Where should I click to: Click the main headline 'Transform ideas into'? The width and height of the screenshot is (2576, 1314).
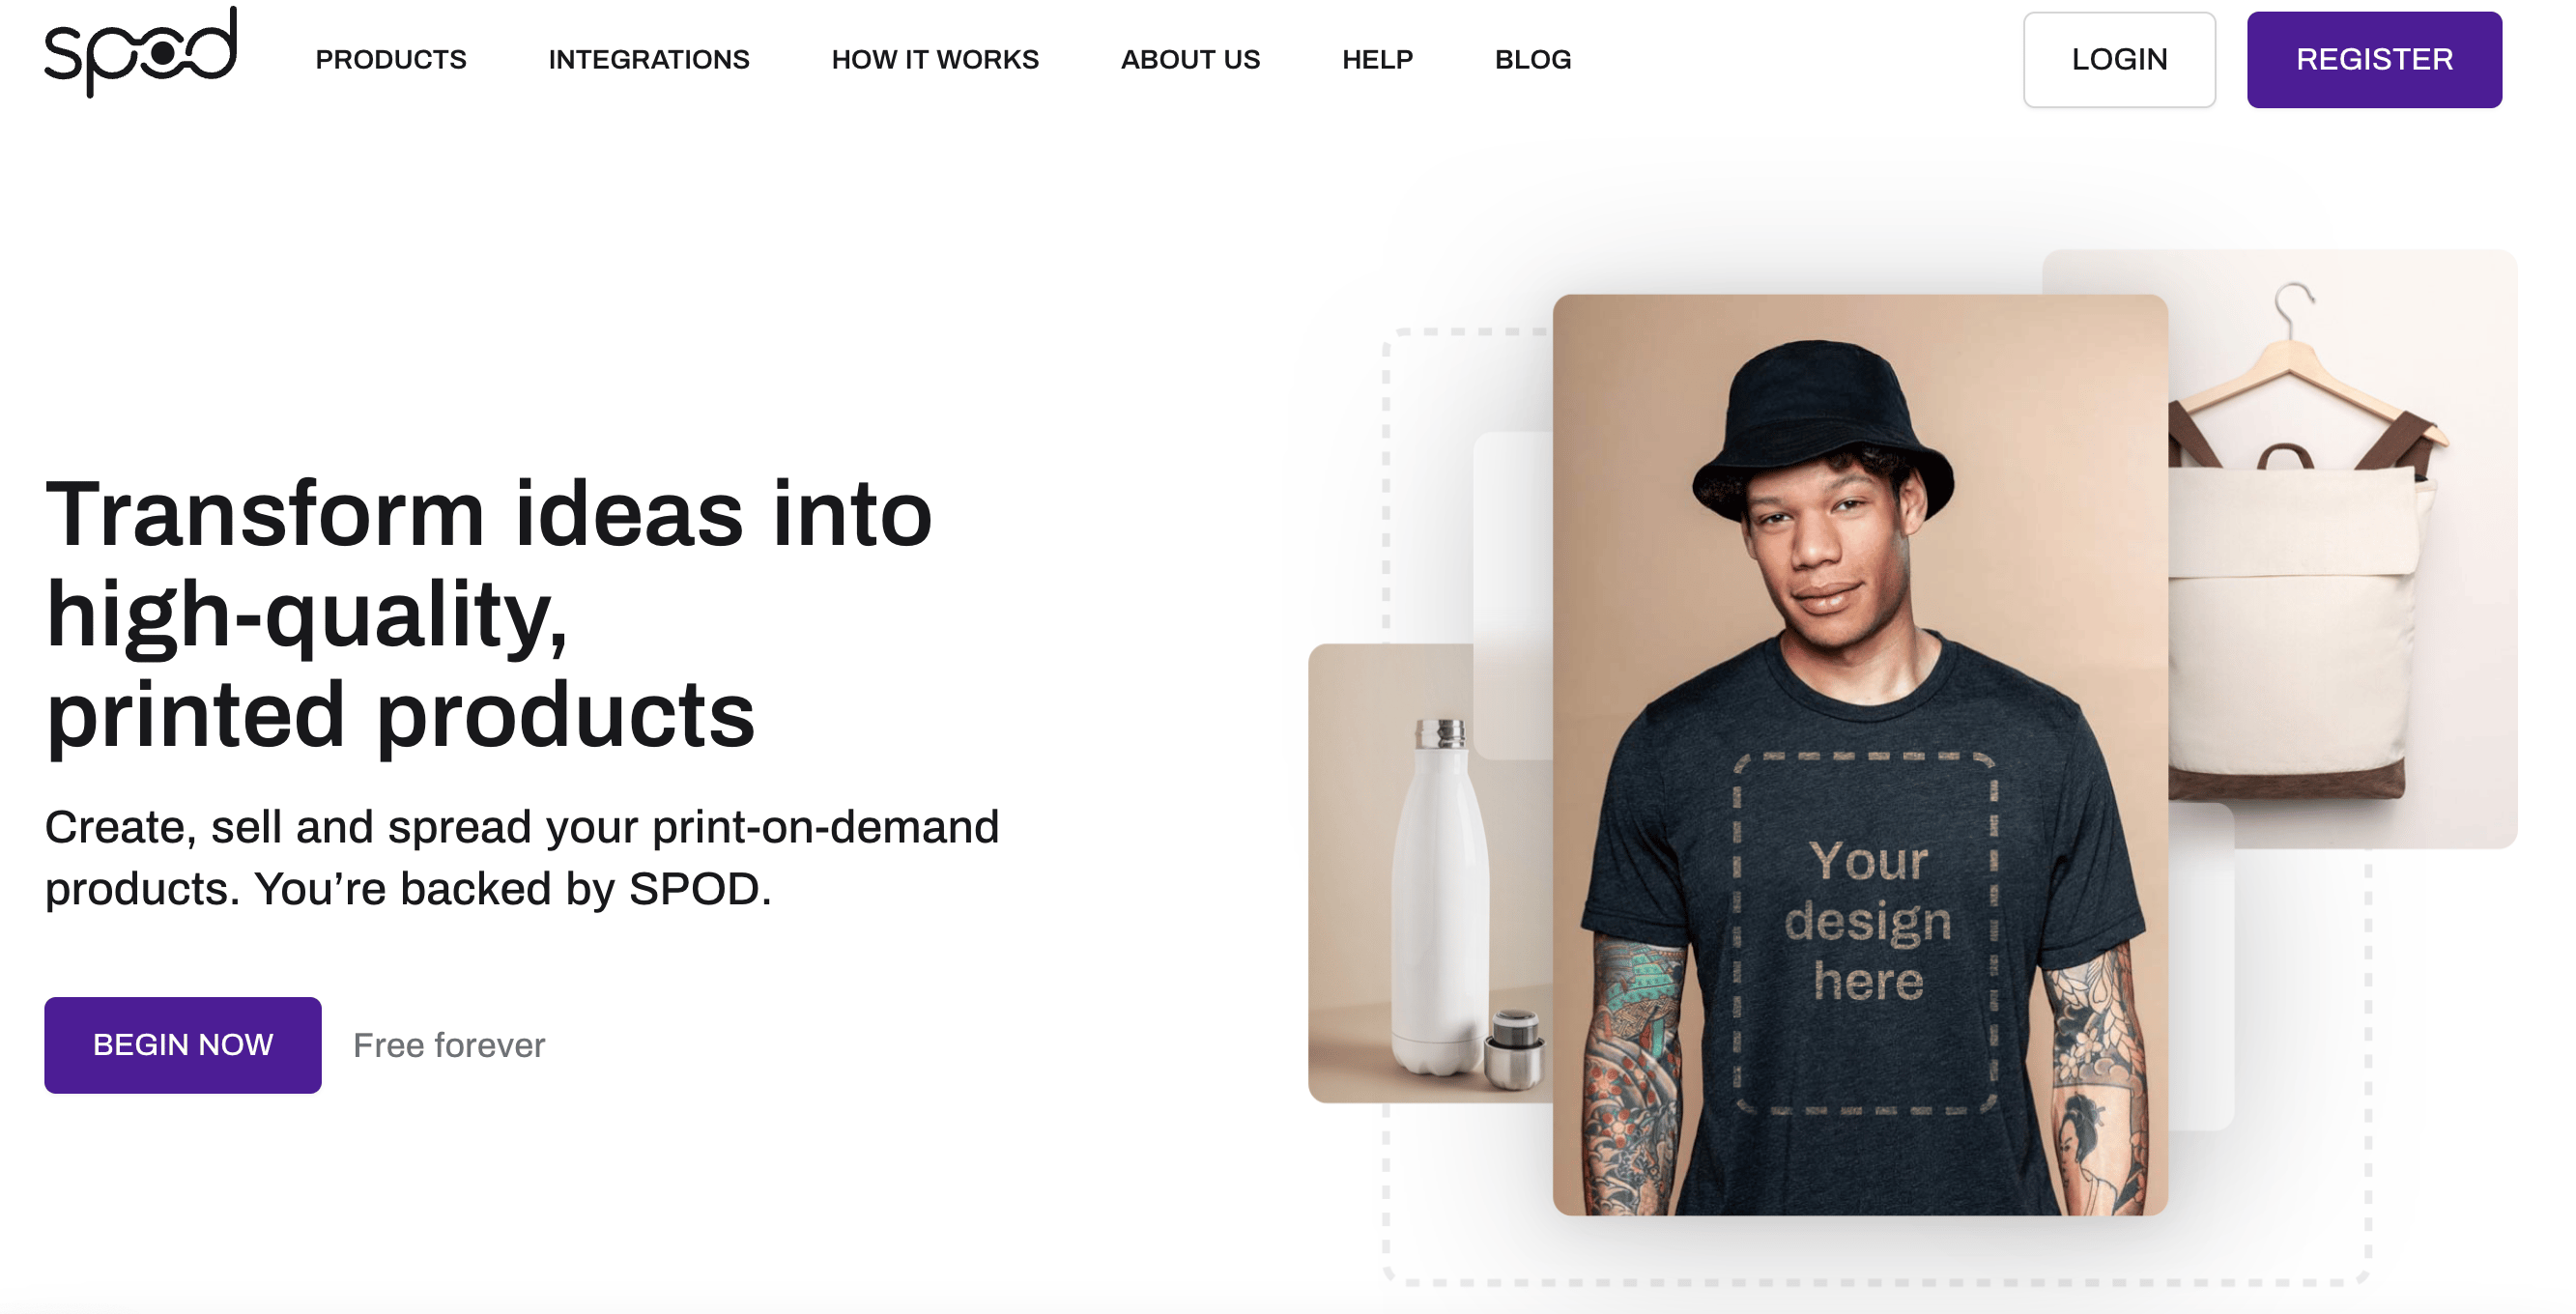point(489,514)
